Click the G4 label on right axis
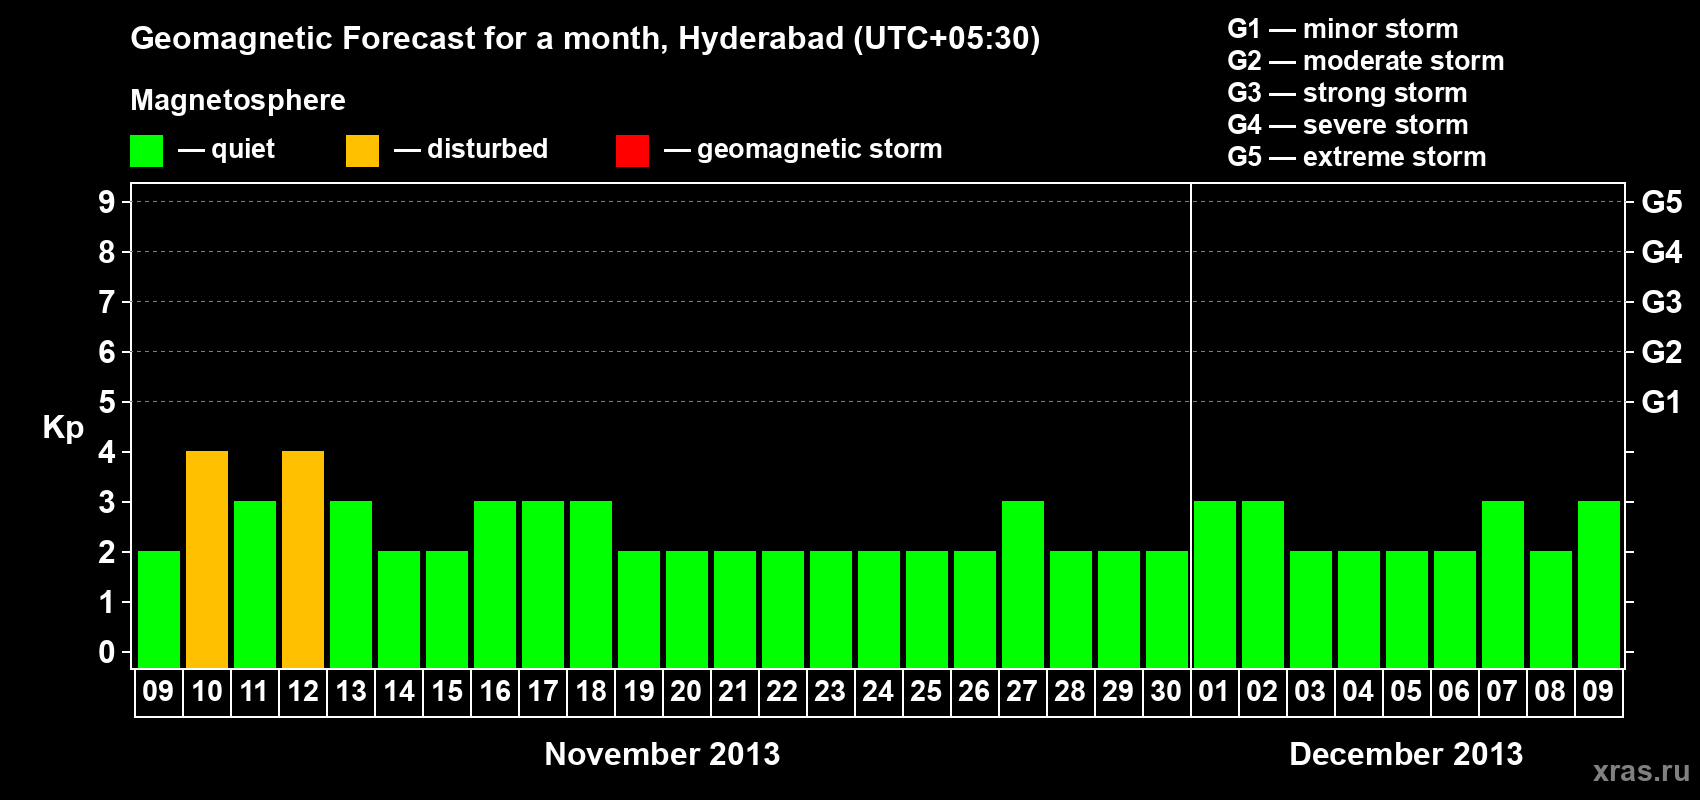The width and height of the screenshot is (1700, 800). coord(1662,252)
